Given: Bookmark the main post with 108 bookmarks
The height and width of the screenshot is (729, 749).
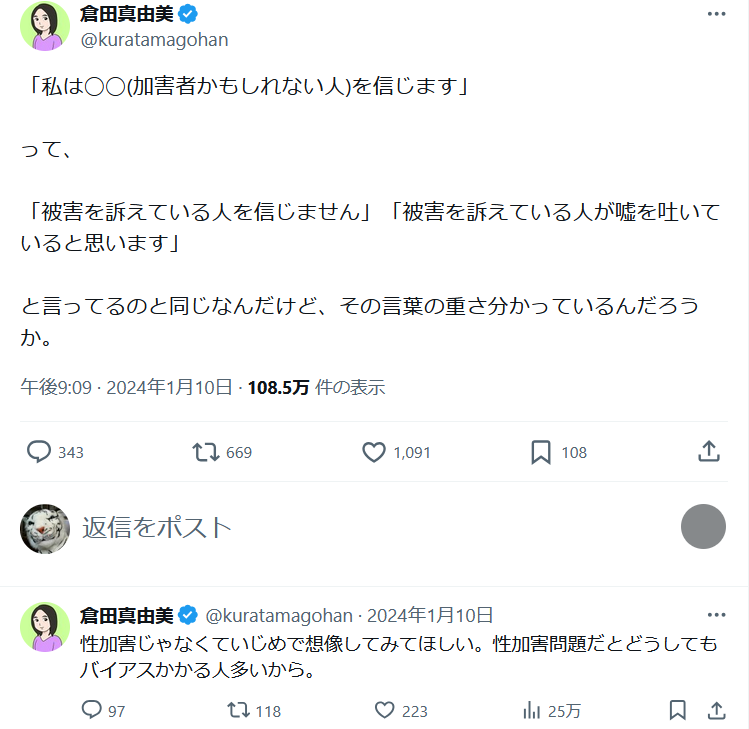Looking at the screenshot, I should pos(541,452).
